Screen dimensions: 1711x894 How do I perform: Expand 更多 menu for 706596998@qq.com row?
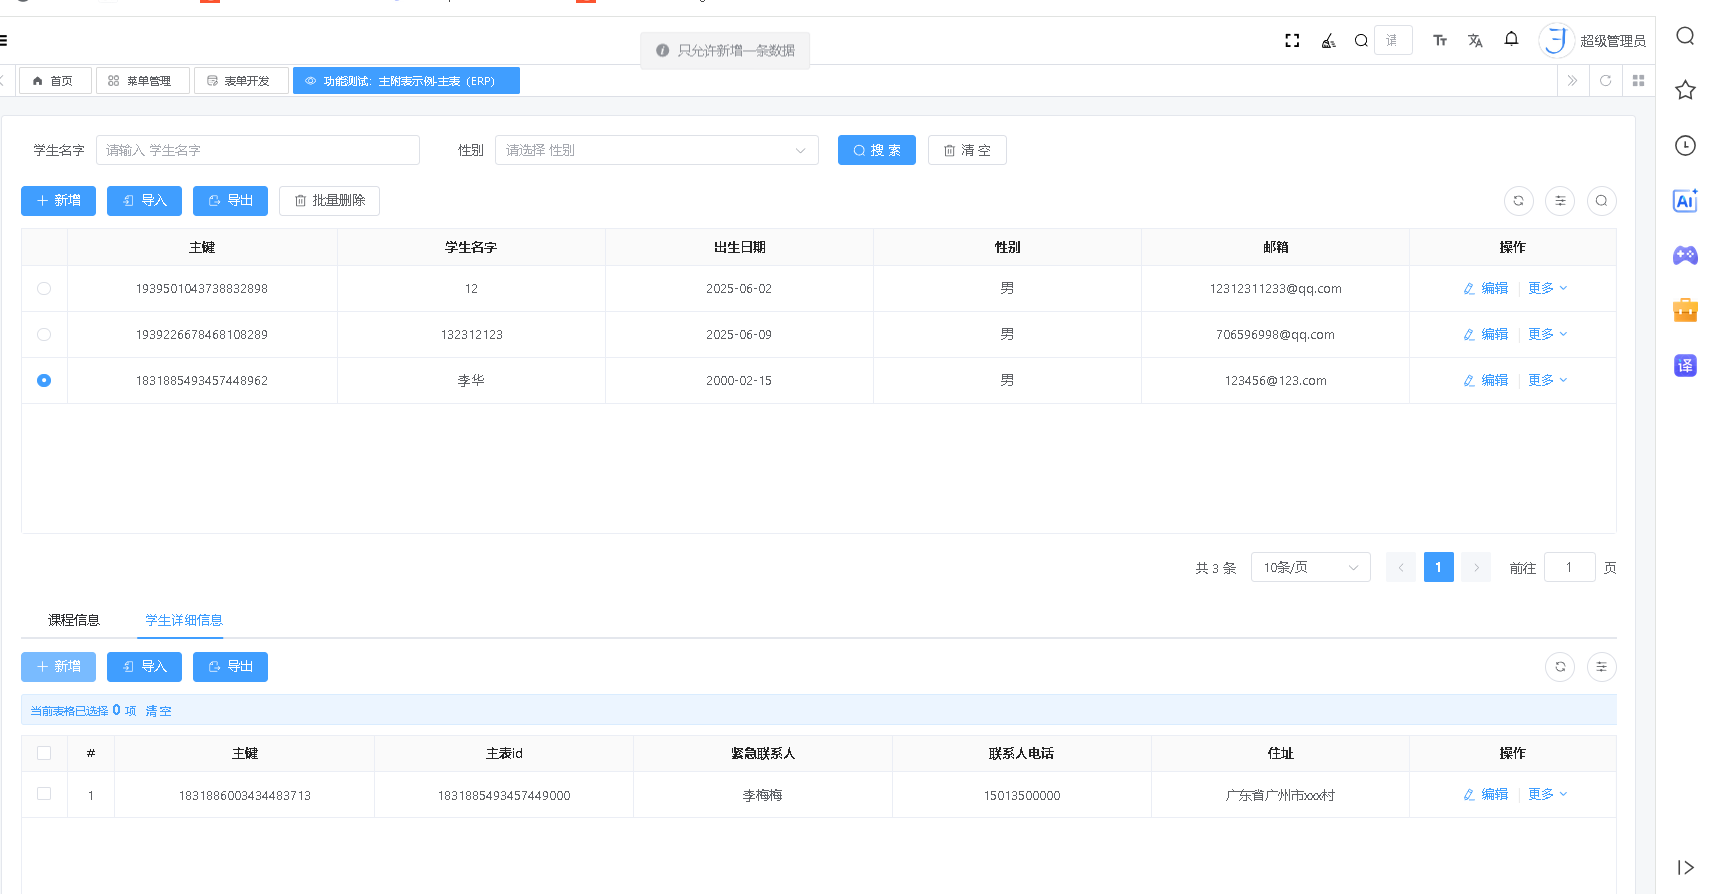(1548, 334)
